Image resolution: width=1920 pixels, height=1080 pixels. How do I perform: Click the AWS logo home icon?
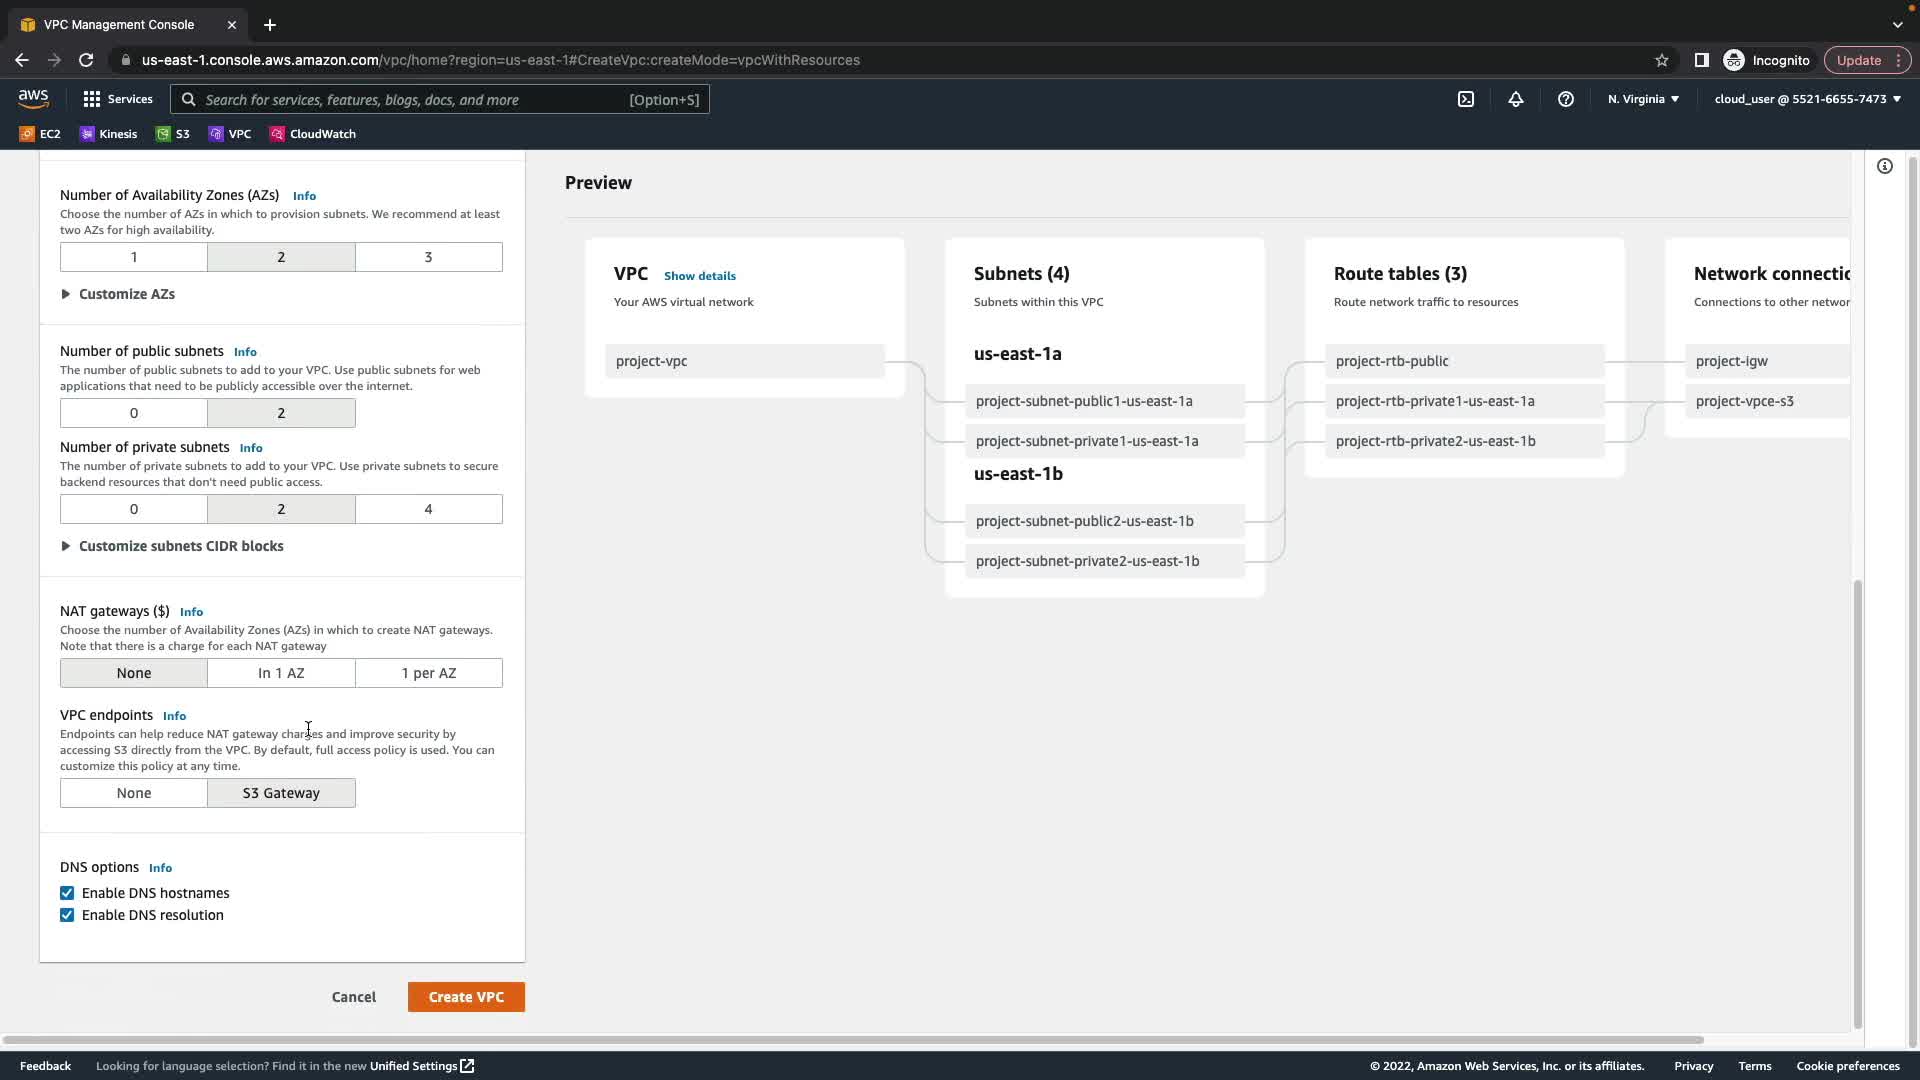click(33, 98)
